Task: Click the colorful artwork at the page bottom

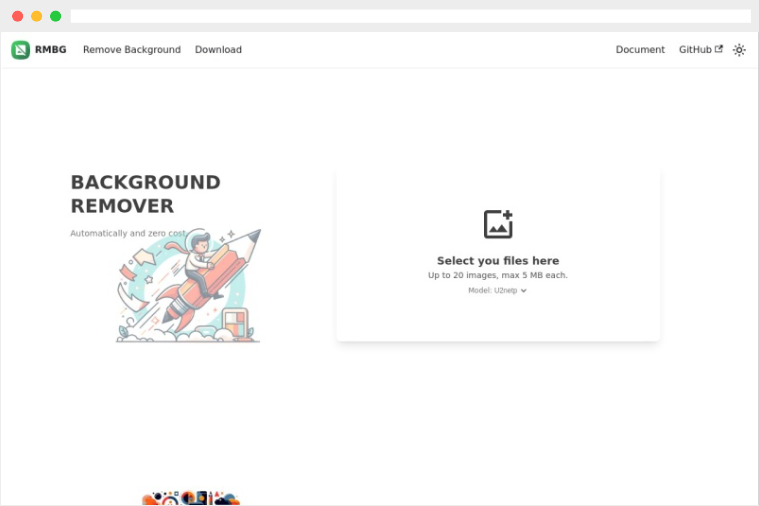Action: point(191,498)
